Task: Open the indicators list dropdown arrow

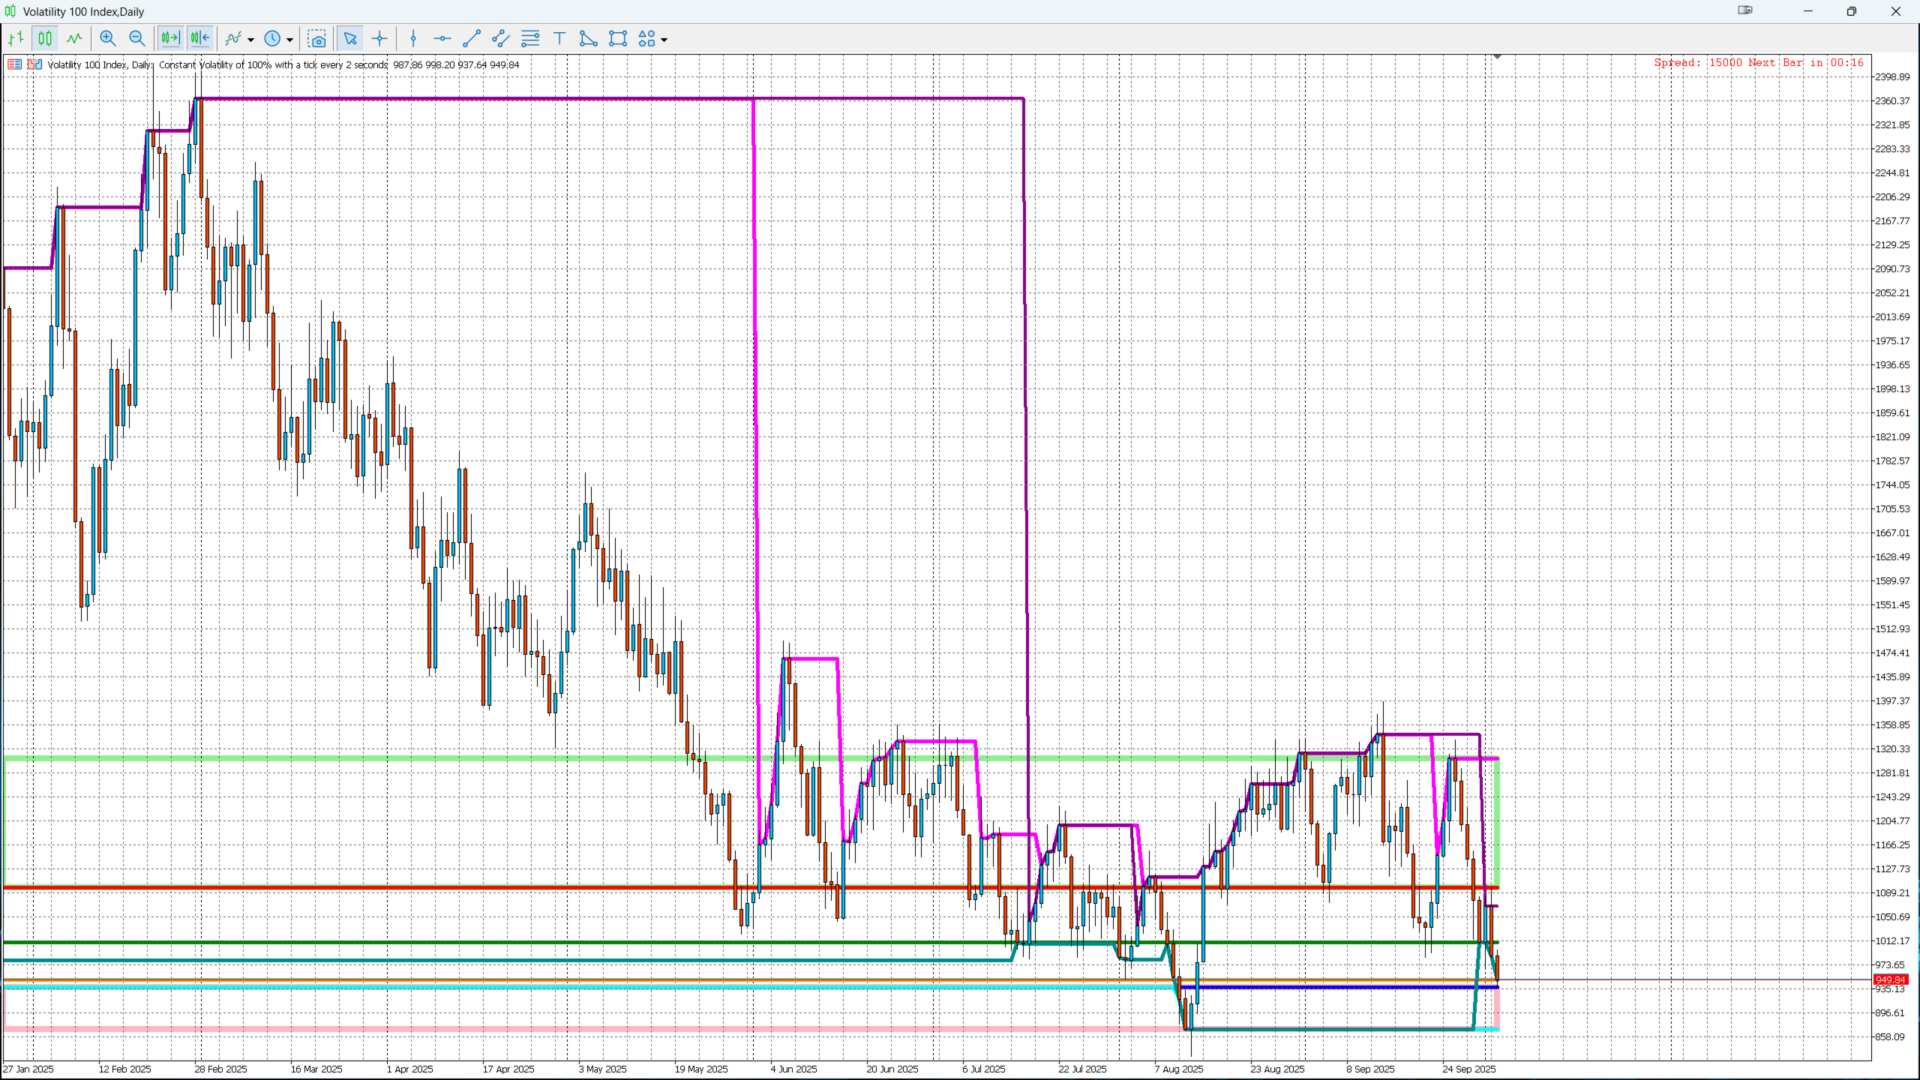Action: coord(251,40)
